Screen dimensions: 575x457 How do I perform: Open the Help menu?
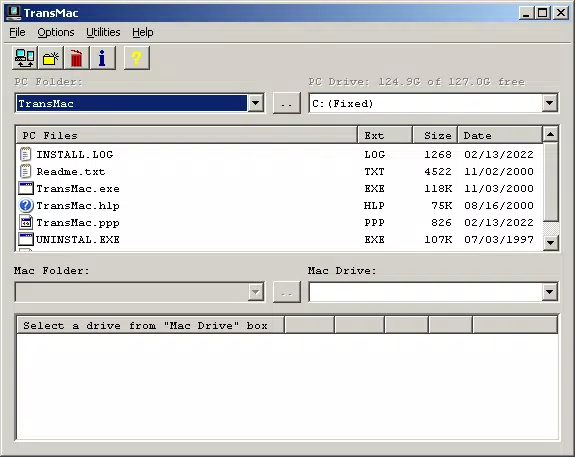point(143,32)
